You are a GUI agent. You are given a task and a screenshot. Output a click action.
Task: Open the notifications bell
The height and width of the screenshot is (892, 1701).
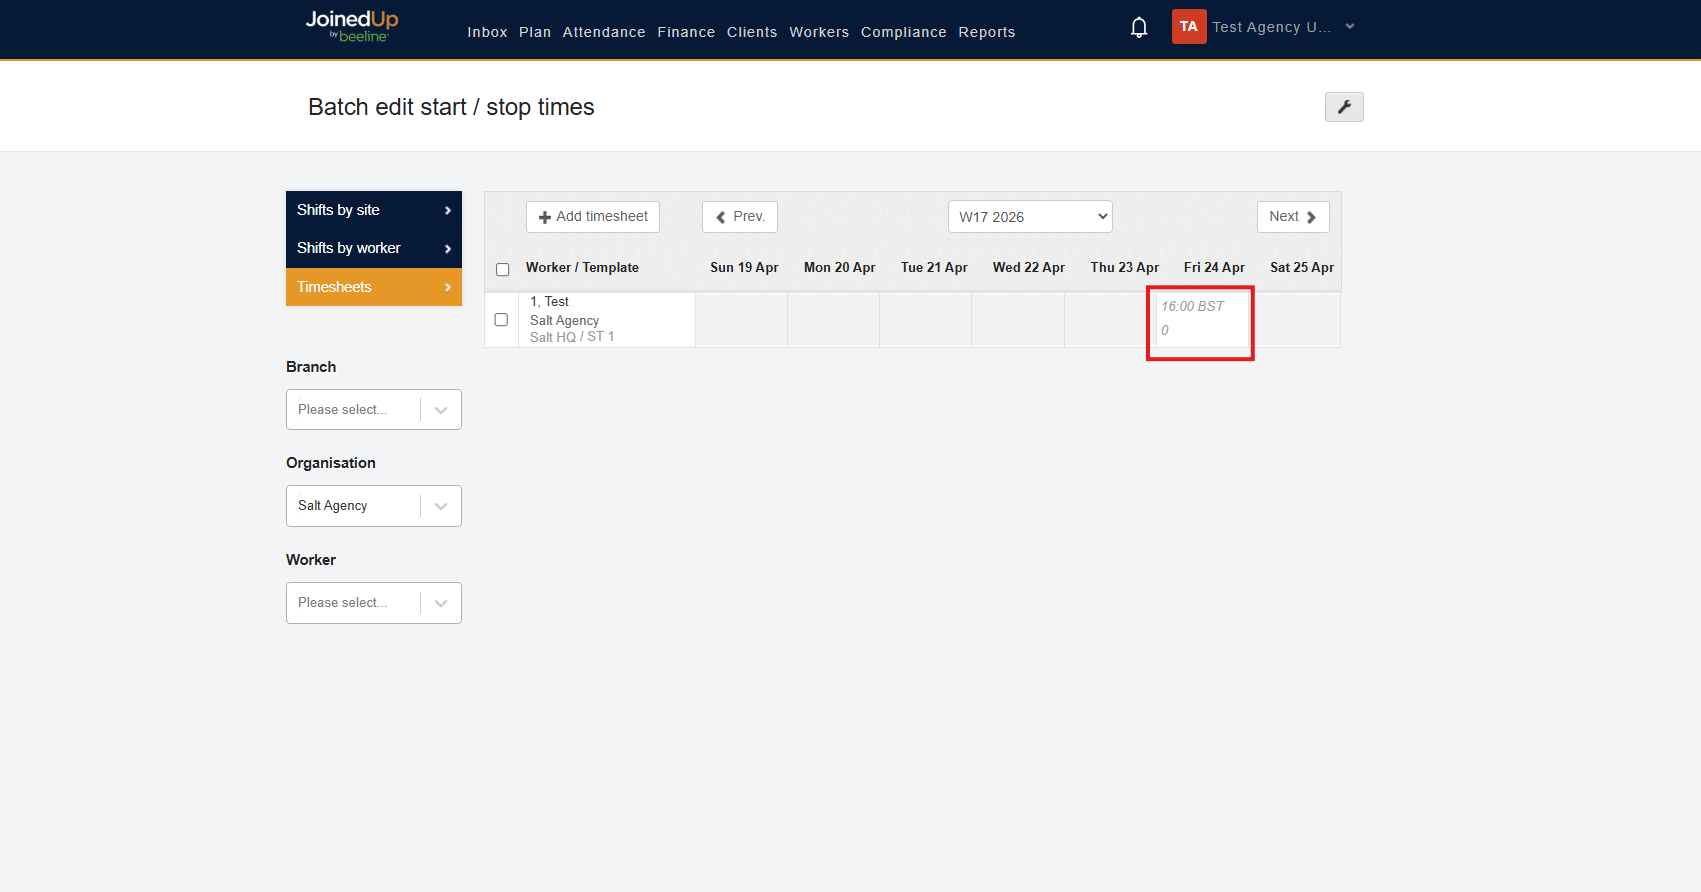click(1139, 28)
